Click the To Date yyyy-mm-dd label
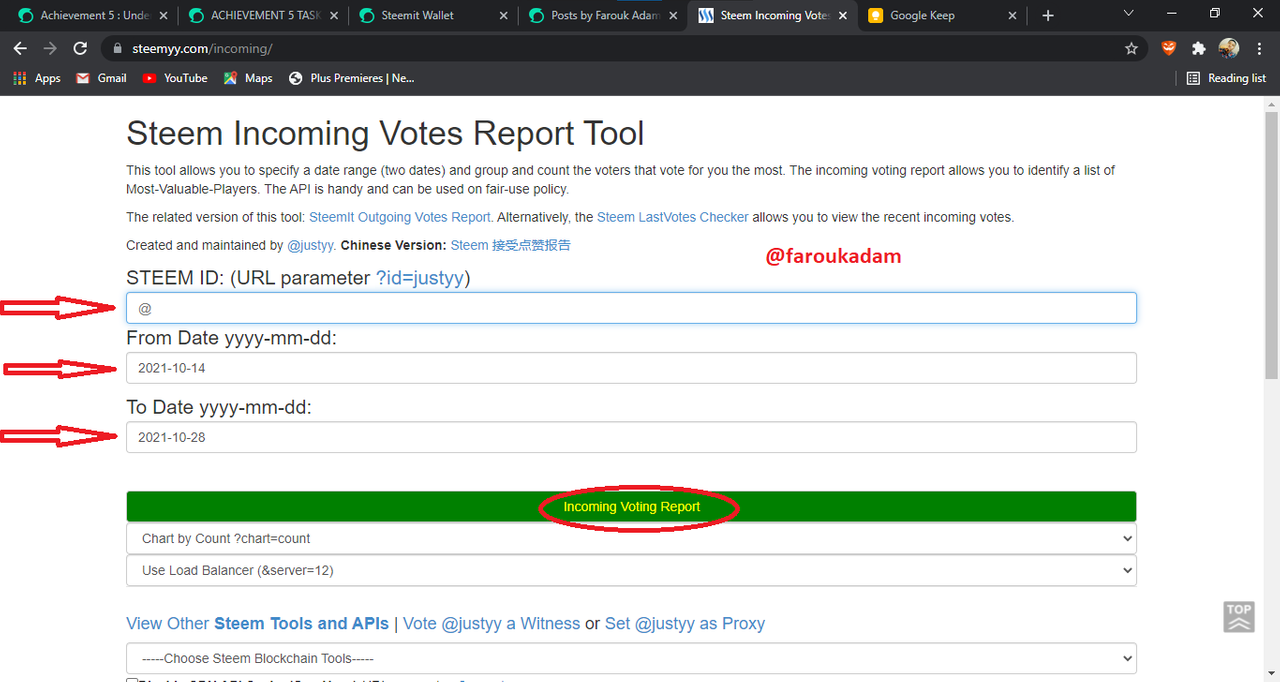Screen dimensions: 1280x682 (x=219, y=407)
